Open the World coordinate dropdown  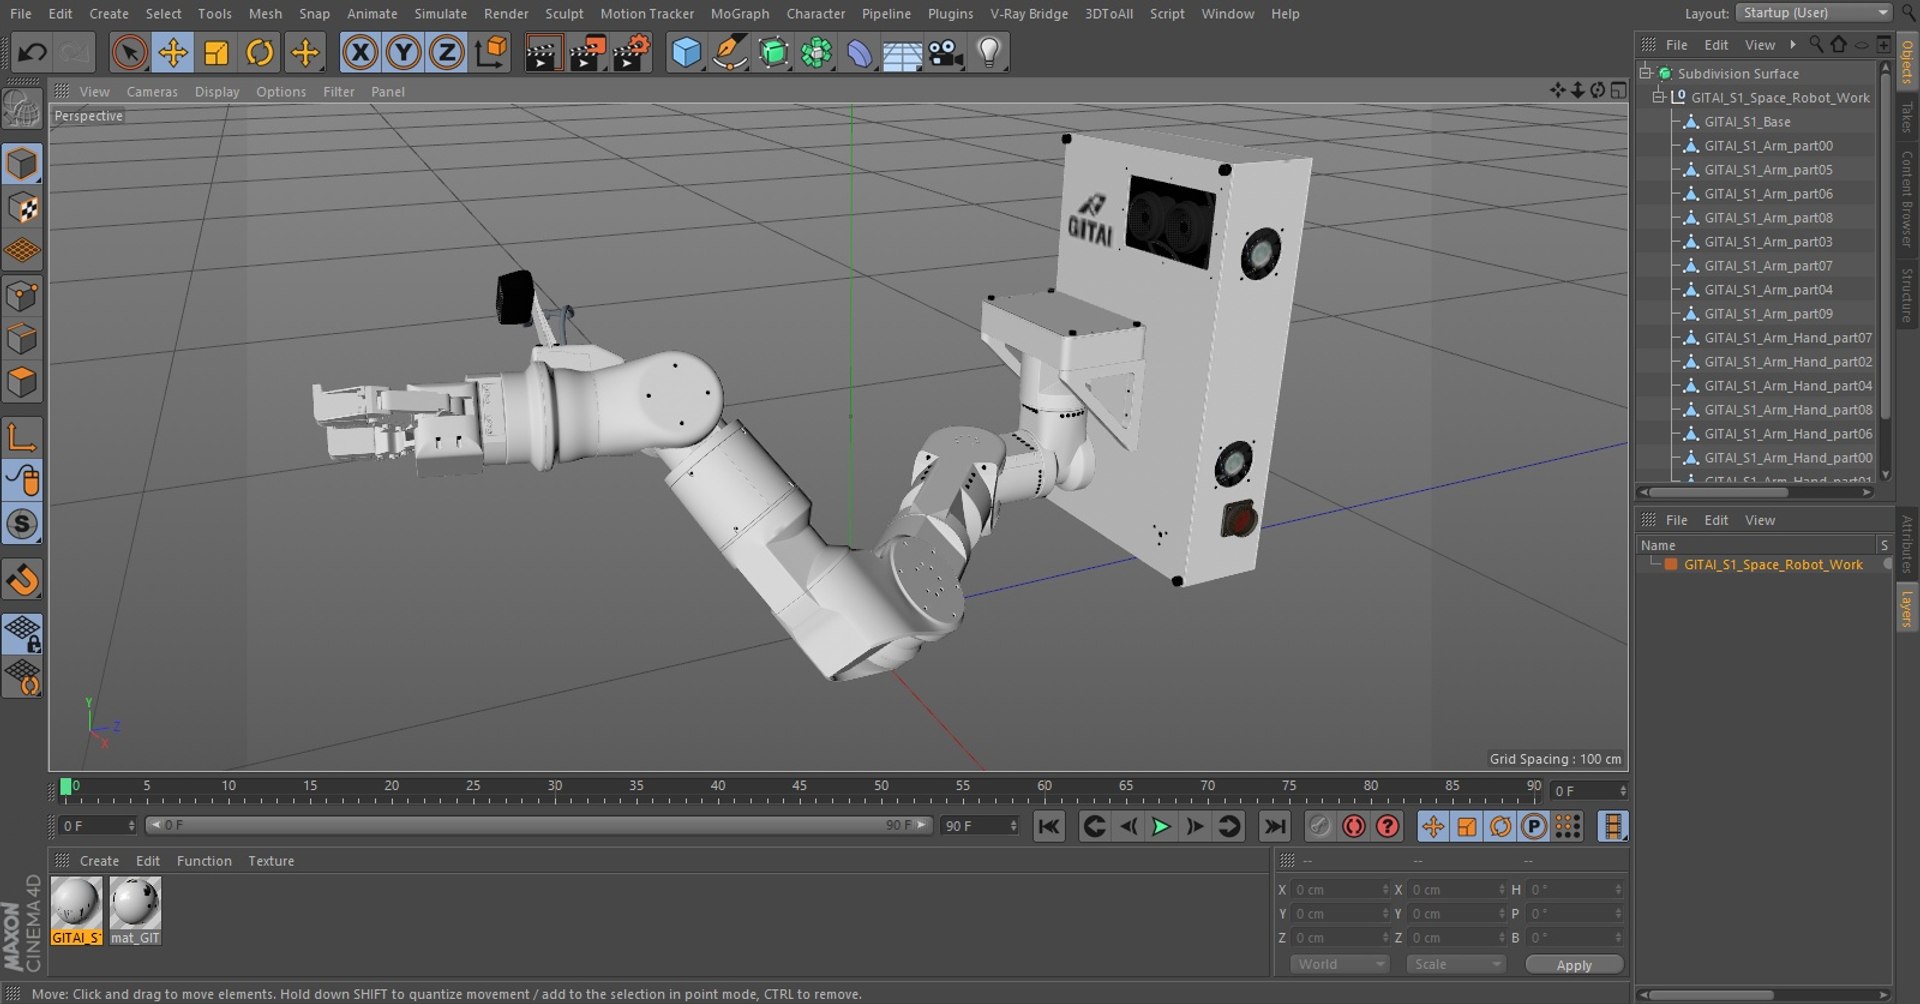pos(1339,965)
